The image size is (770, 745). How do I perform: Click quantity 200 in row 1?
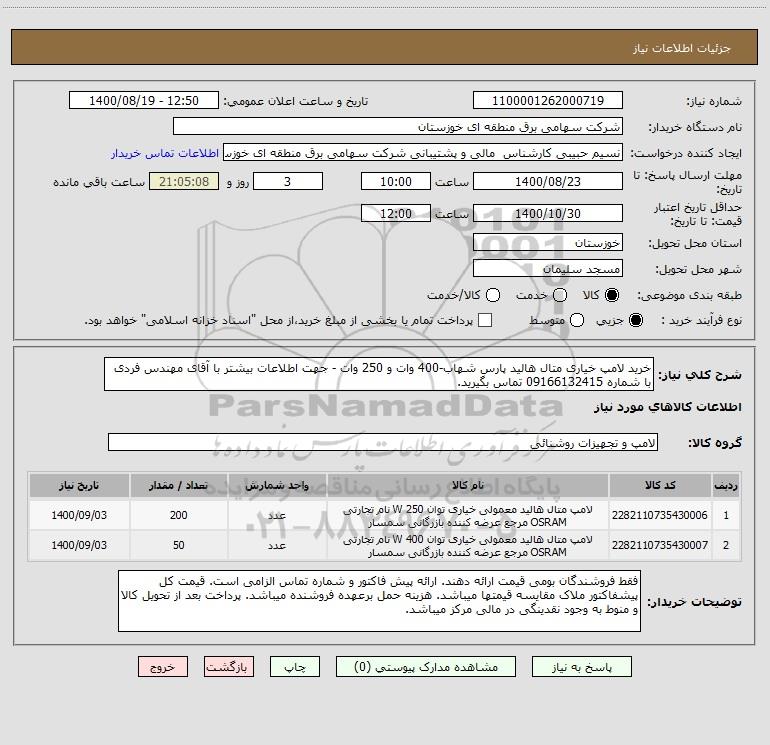[x=178, y=515]
